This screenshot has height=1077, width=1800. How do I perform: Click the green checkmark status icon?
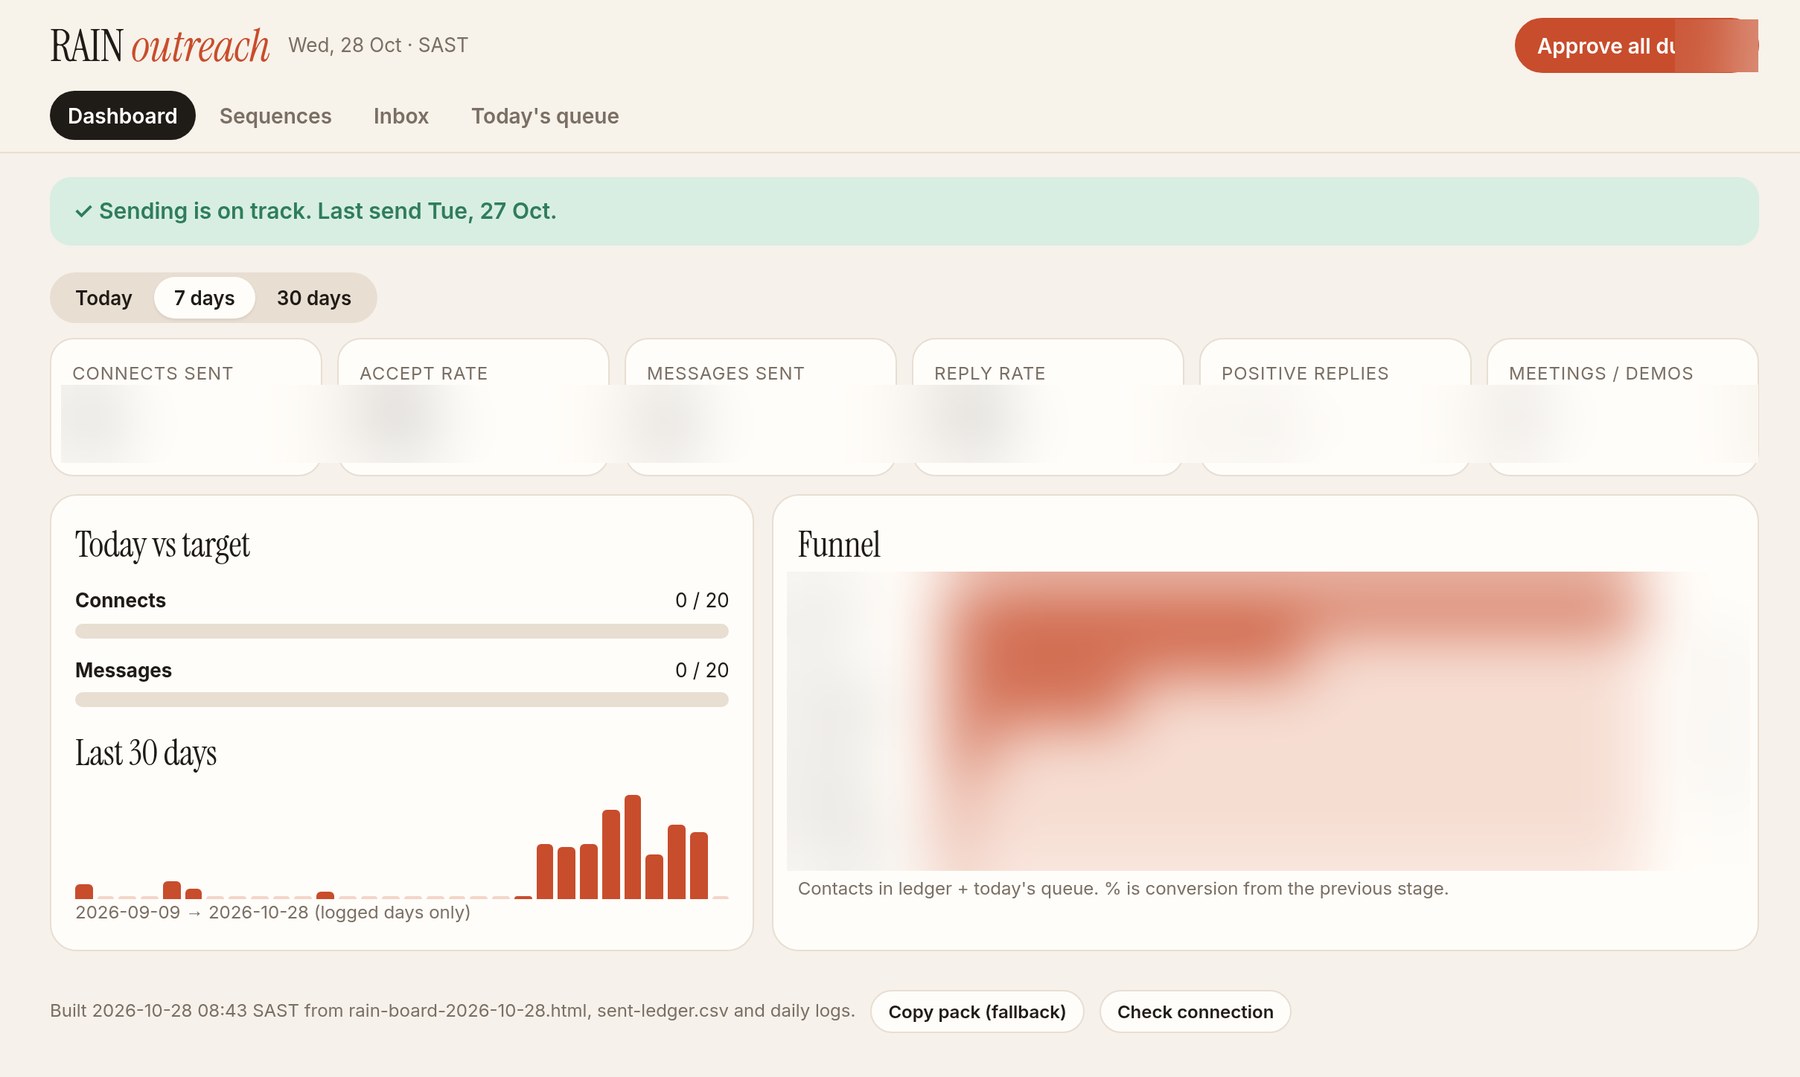[x=84, y=211]
